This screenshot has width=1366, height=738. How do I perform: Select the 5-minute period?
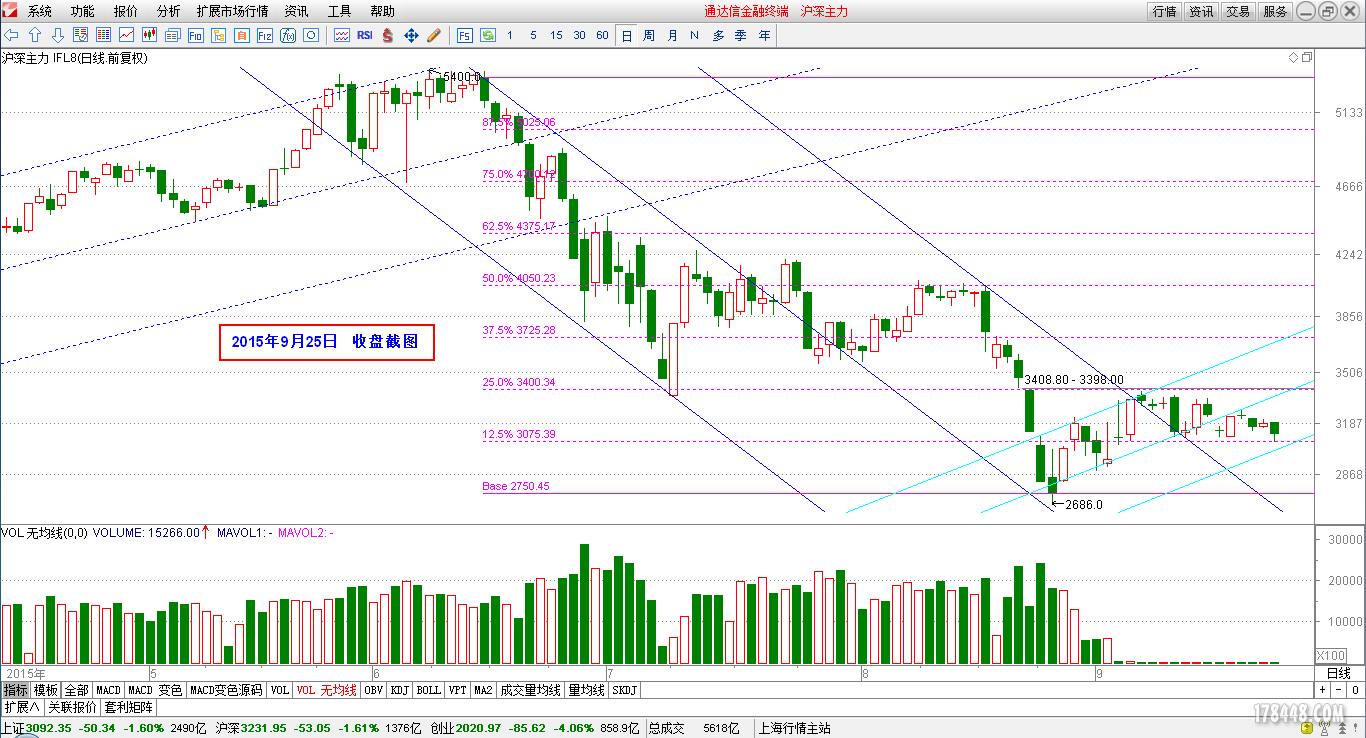pyautogui.click(x=533, y=35)
